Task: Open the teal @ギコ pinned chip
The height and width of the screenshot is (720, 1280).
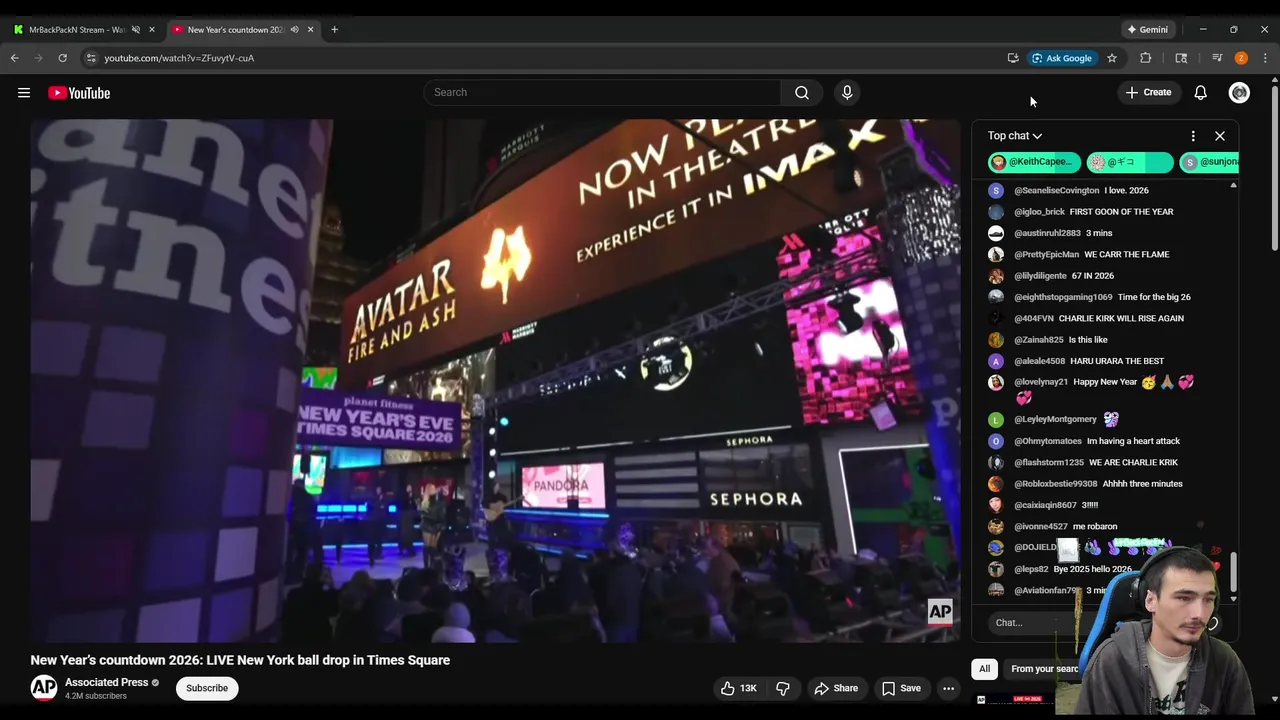Action: (1130, 162)
